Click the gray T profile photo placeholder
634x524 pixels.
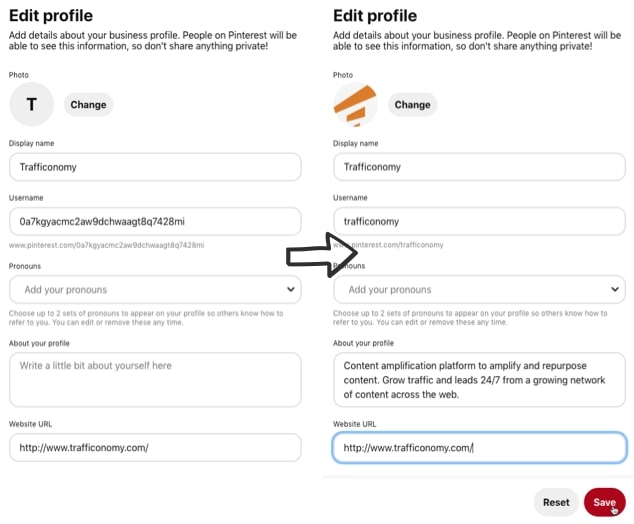coord(32,104)
